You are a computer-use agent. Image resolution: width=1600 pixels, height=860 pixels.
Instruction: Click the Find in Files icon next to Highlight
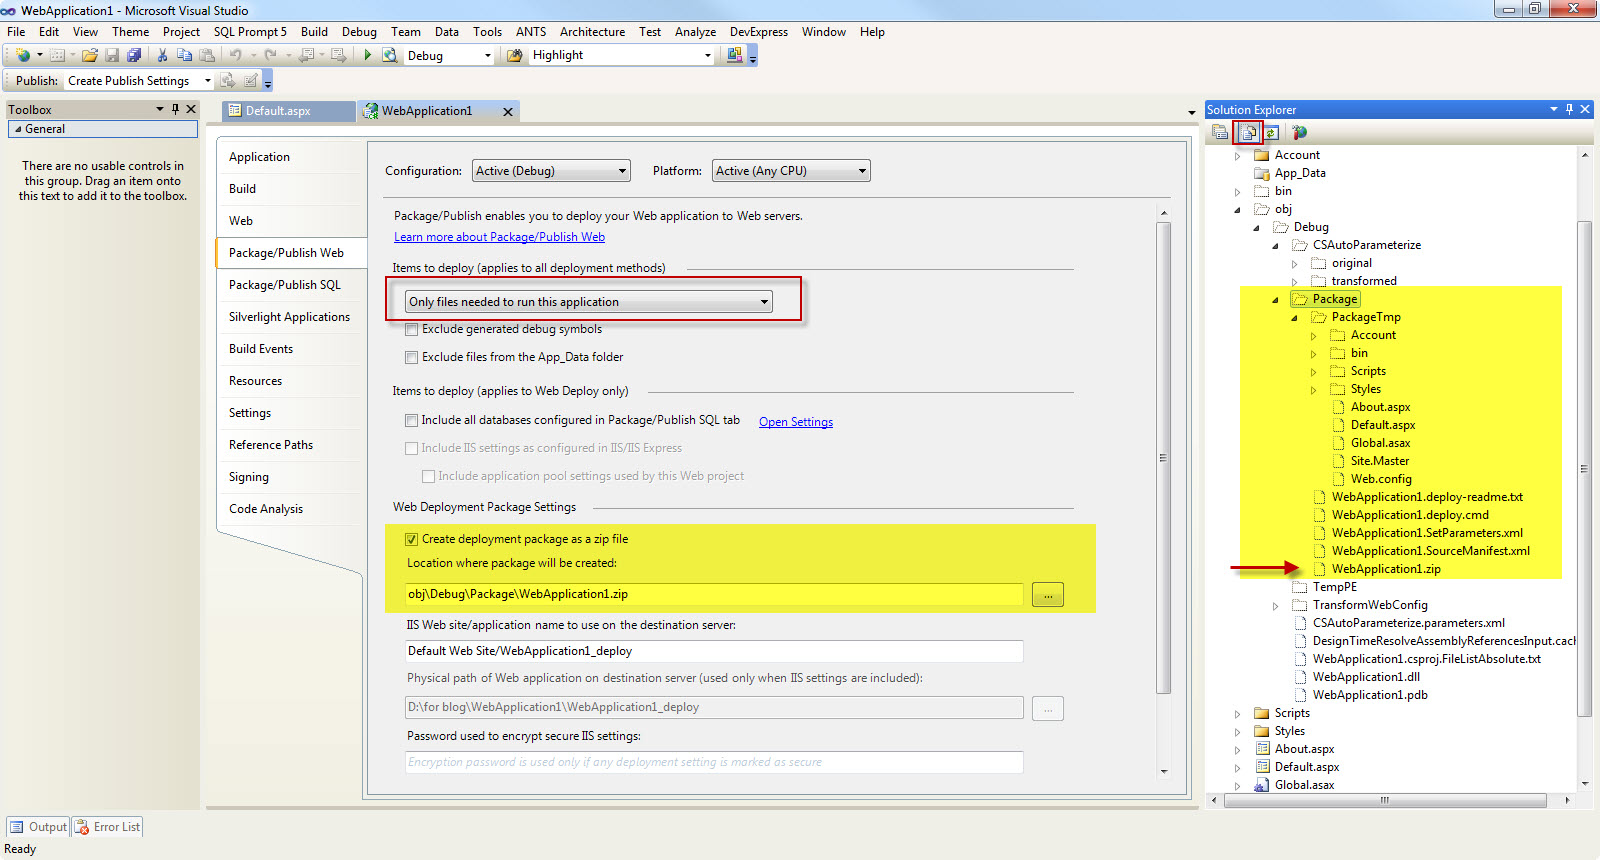click(515, 55)
